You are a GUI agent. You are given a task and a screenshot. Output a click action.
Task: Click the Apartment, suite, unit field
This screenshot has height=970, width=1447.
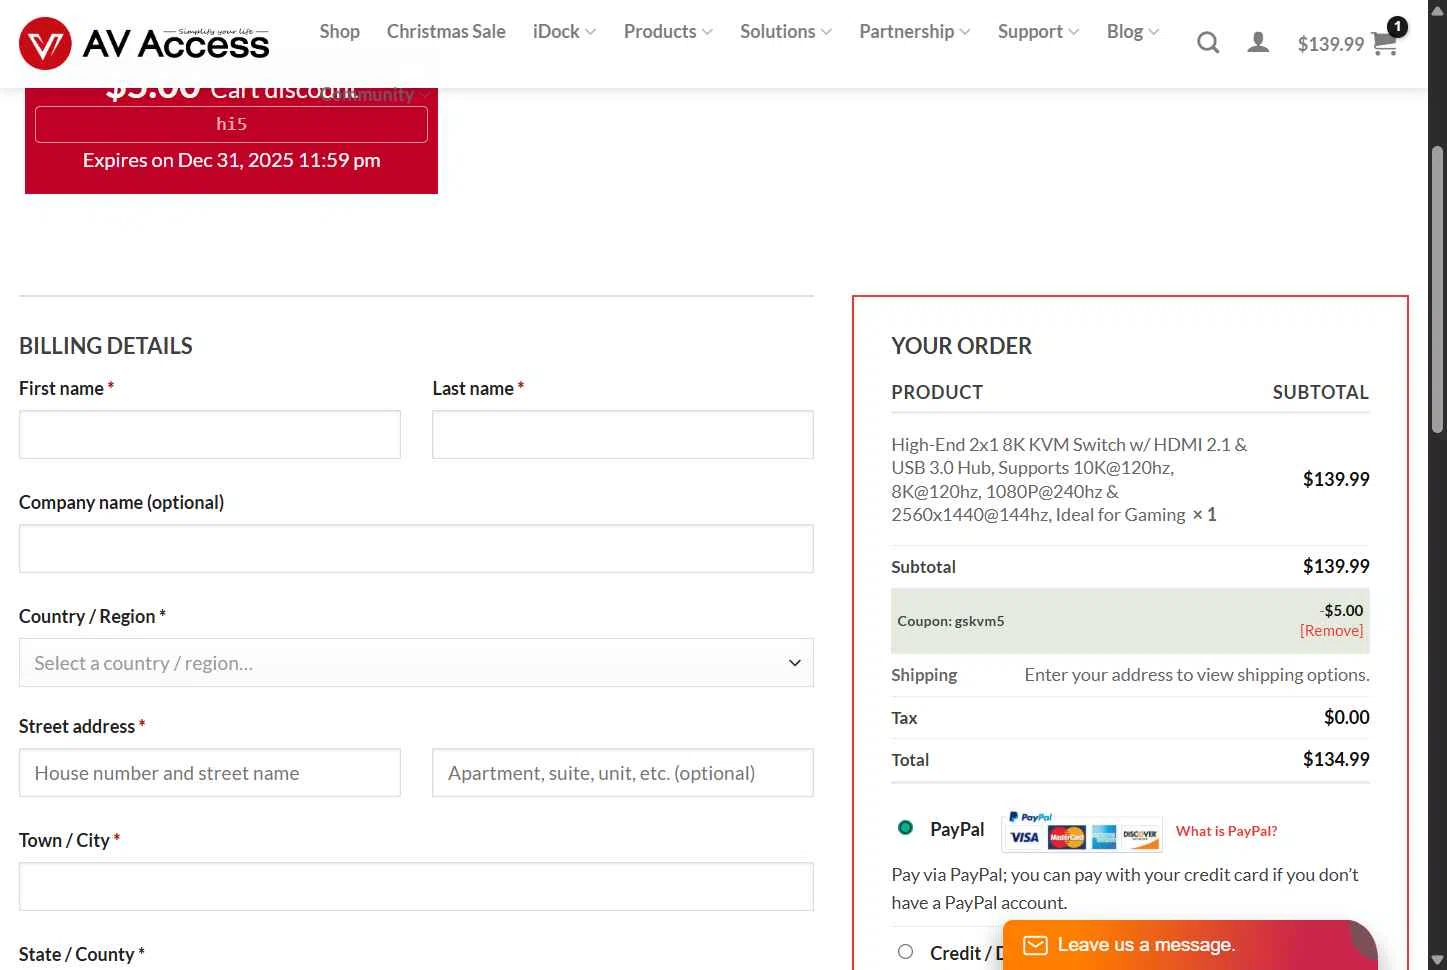point(623,773)
